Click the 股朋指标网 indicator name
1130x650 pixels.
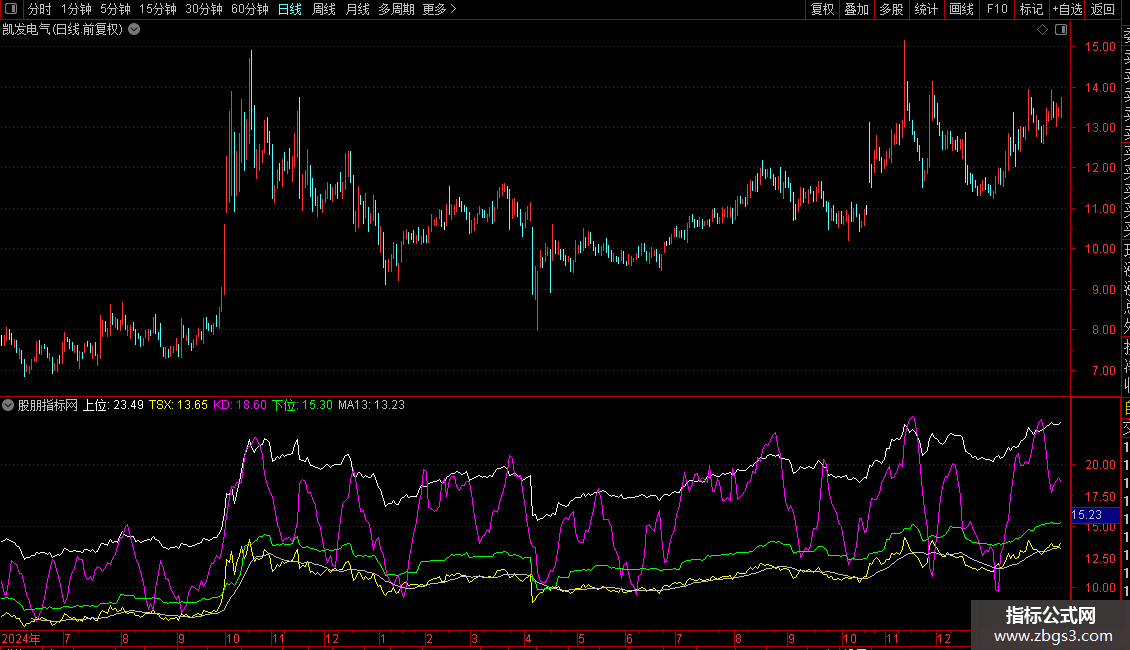click(48, 405)
